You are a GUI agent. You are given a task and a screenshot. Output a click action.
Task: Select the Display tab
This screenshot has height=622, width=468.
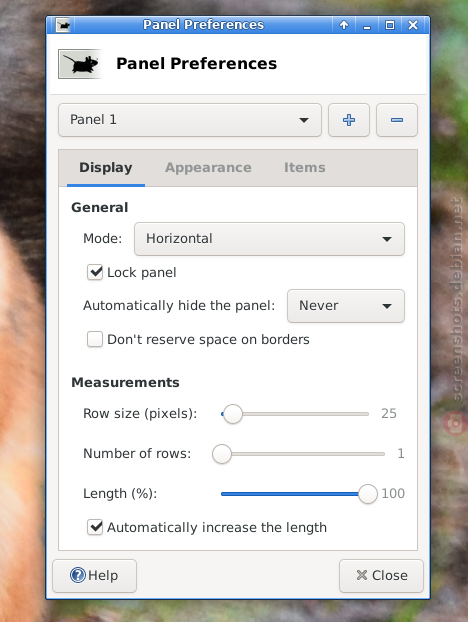pos(105,168)
